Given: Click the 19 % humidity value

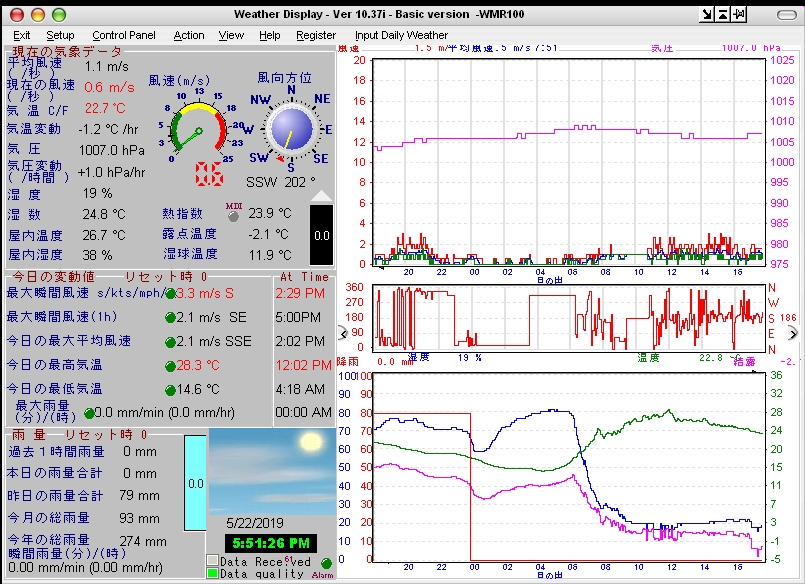Looking at the screenshot, I should [98, 193].
